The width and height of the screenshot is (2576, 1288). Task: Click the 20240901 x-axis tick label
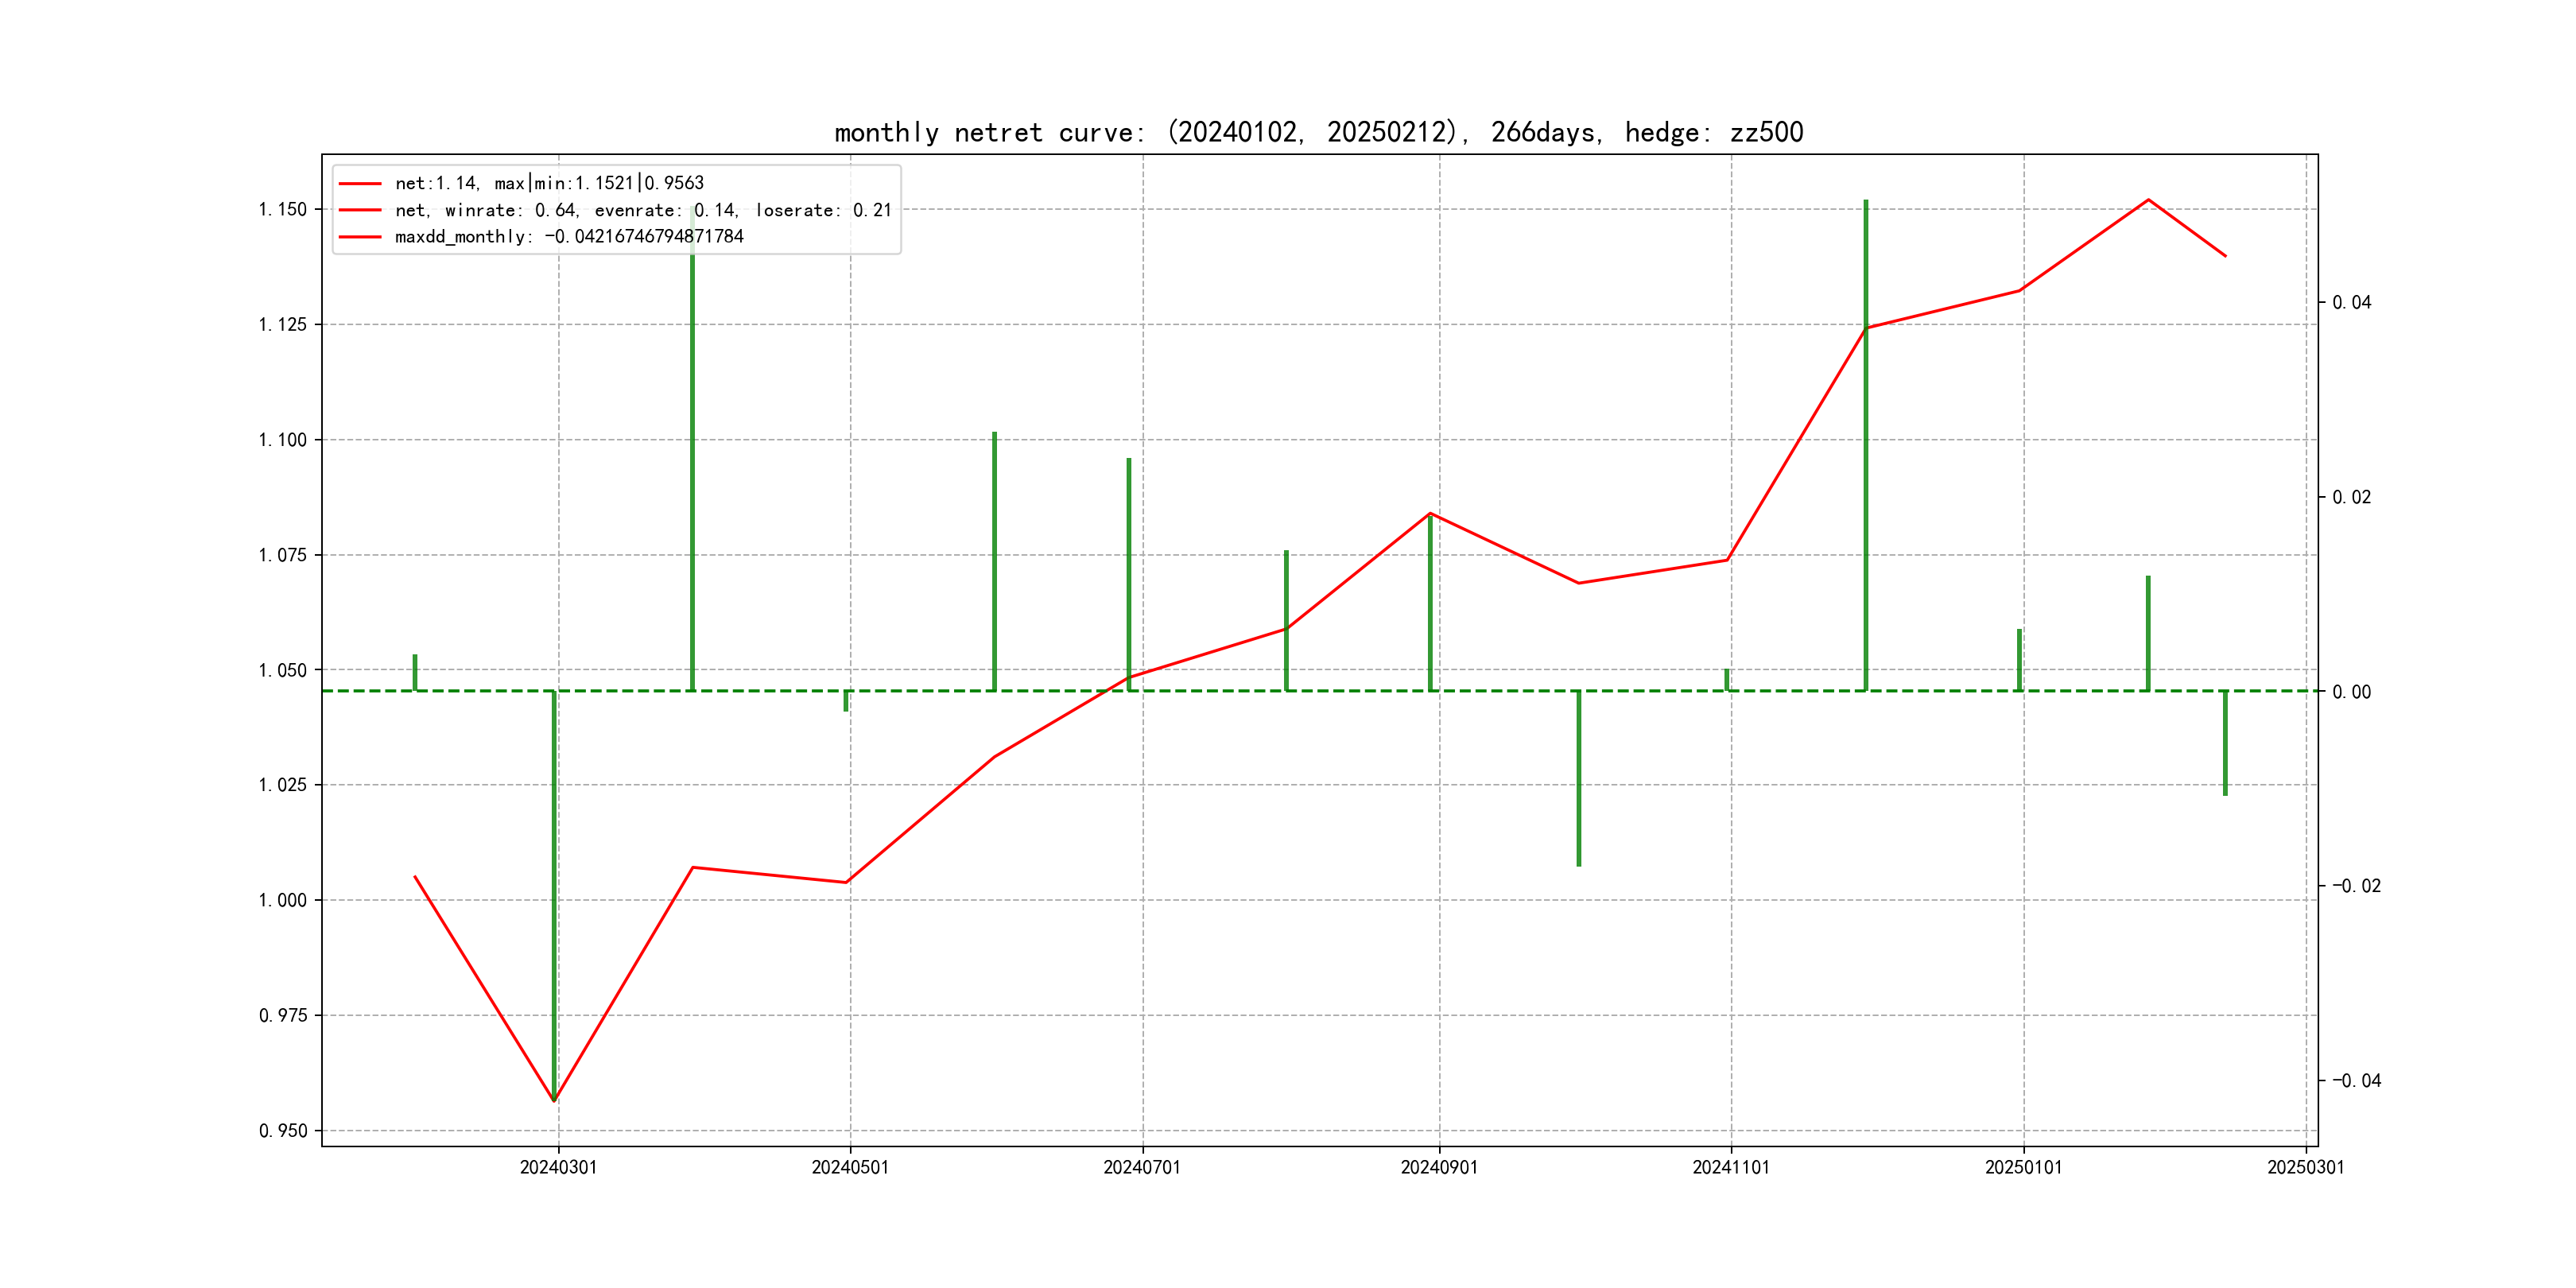coord(1439,1167)
